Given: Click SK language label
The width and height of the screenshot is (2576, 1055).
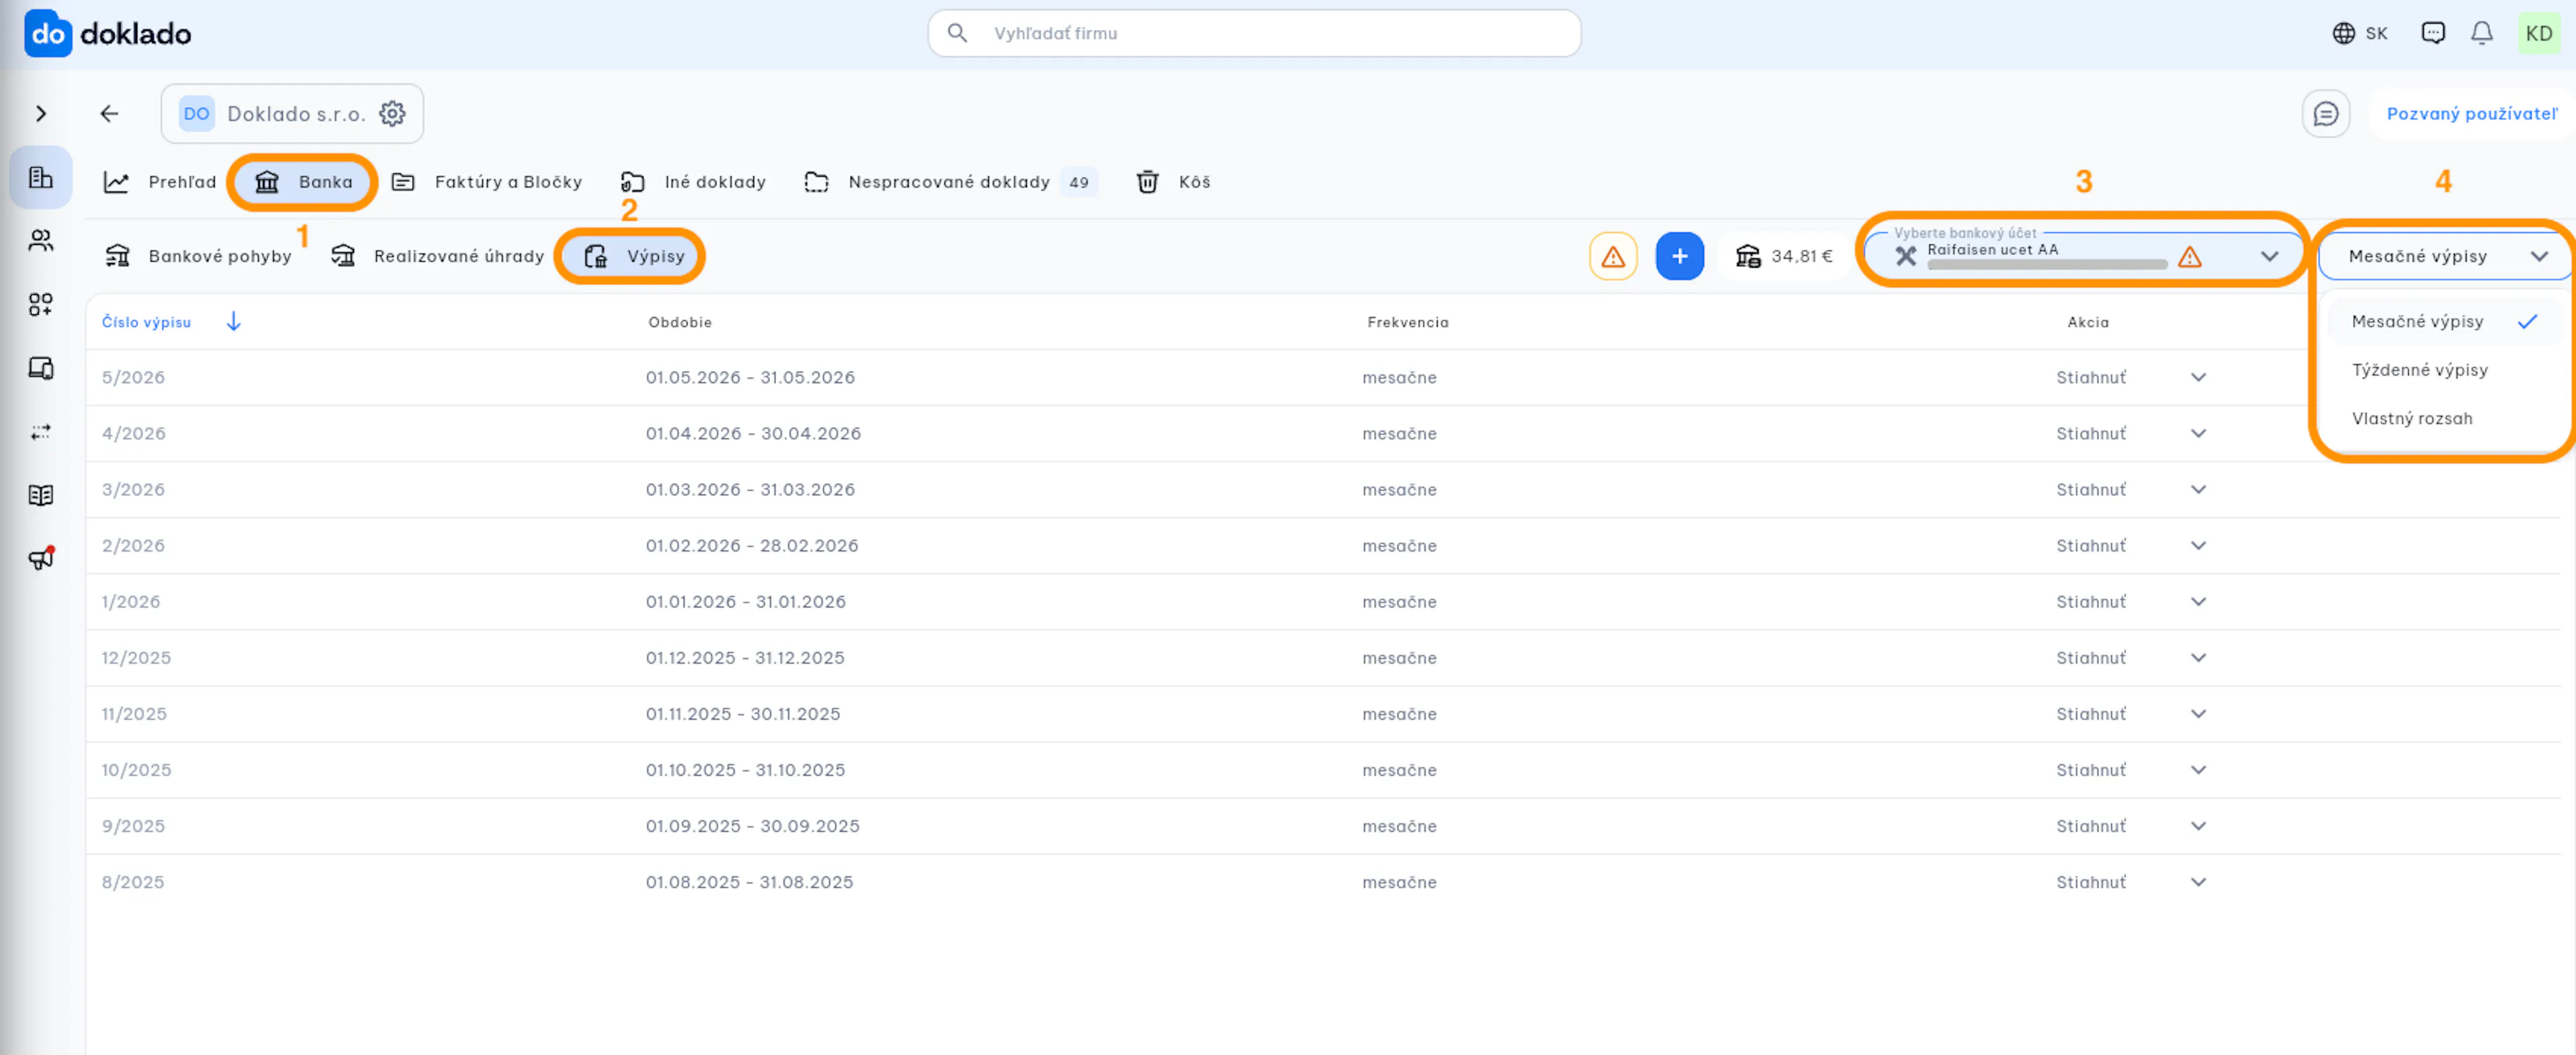Looking at the screenshot, I should [x=2376, y=34].
